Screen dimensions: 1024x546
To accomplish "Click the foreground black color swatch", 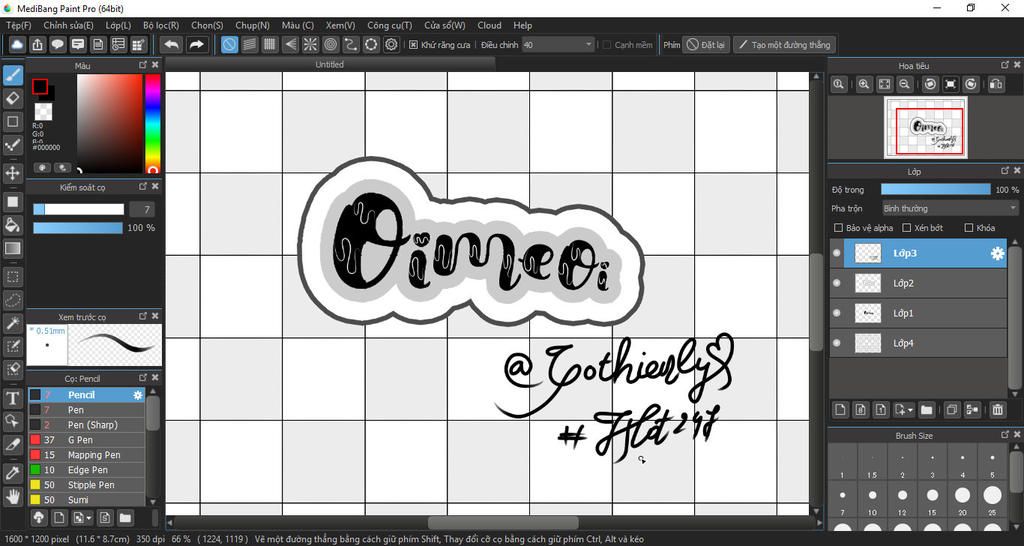I will pos(40,86).
